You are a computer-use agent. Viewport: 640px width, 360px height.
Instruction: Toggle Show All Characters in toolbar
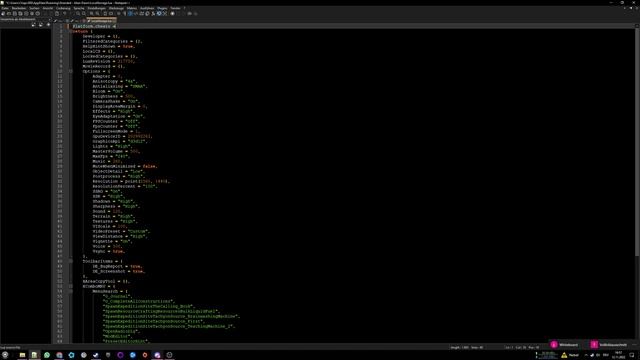point(124,13)
